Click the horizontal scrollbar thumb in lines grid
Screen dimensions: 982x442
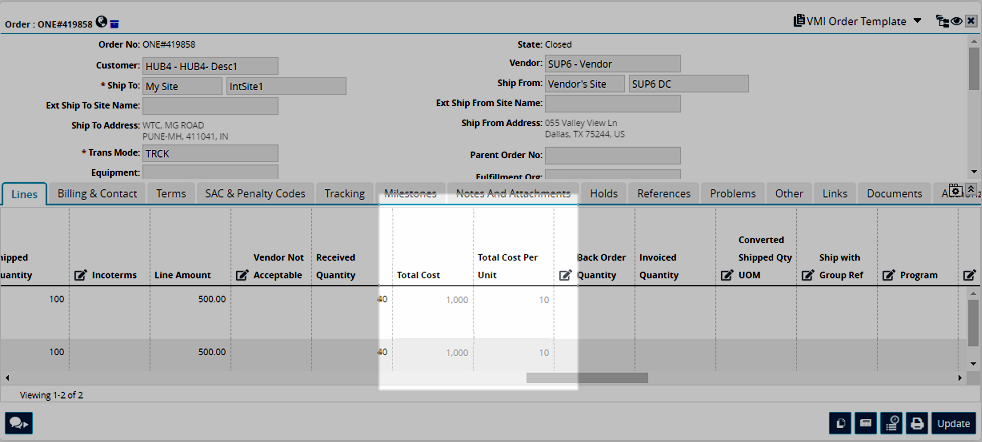(x=587, y=378)
